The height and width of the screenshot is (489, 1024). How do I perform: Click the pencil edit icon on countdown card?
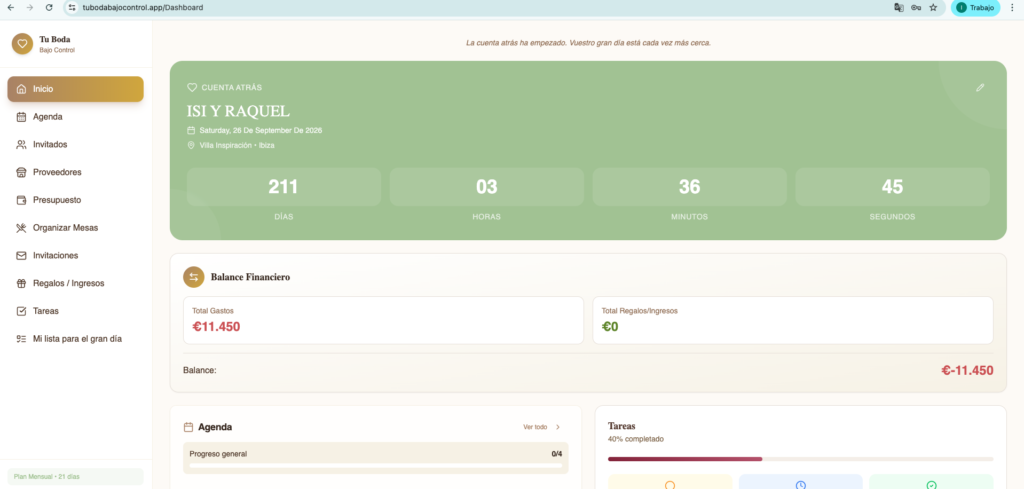(980, 88)
